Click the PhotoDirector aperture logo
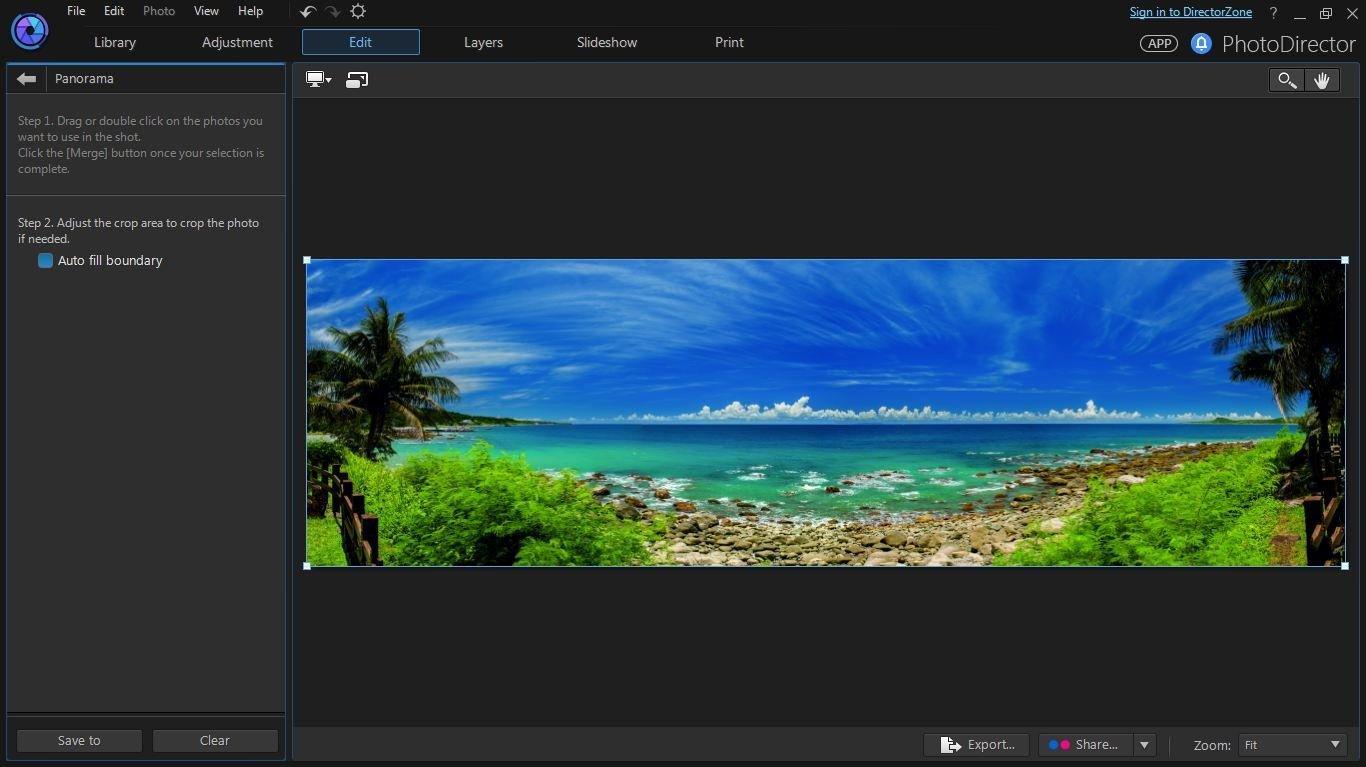1366x767 pixels. point(29,30)
